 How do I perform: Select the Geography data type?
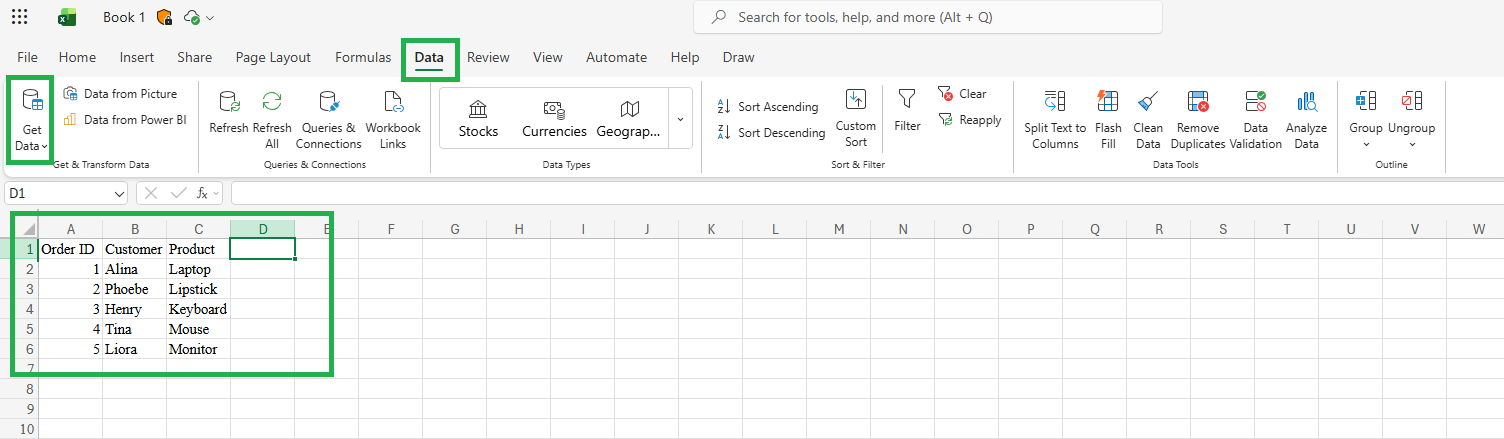(x=629, y=119)
